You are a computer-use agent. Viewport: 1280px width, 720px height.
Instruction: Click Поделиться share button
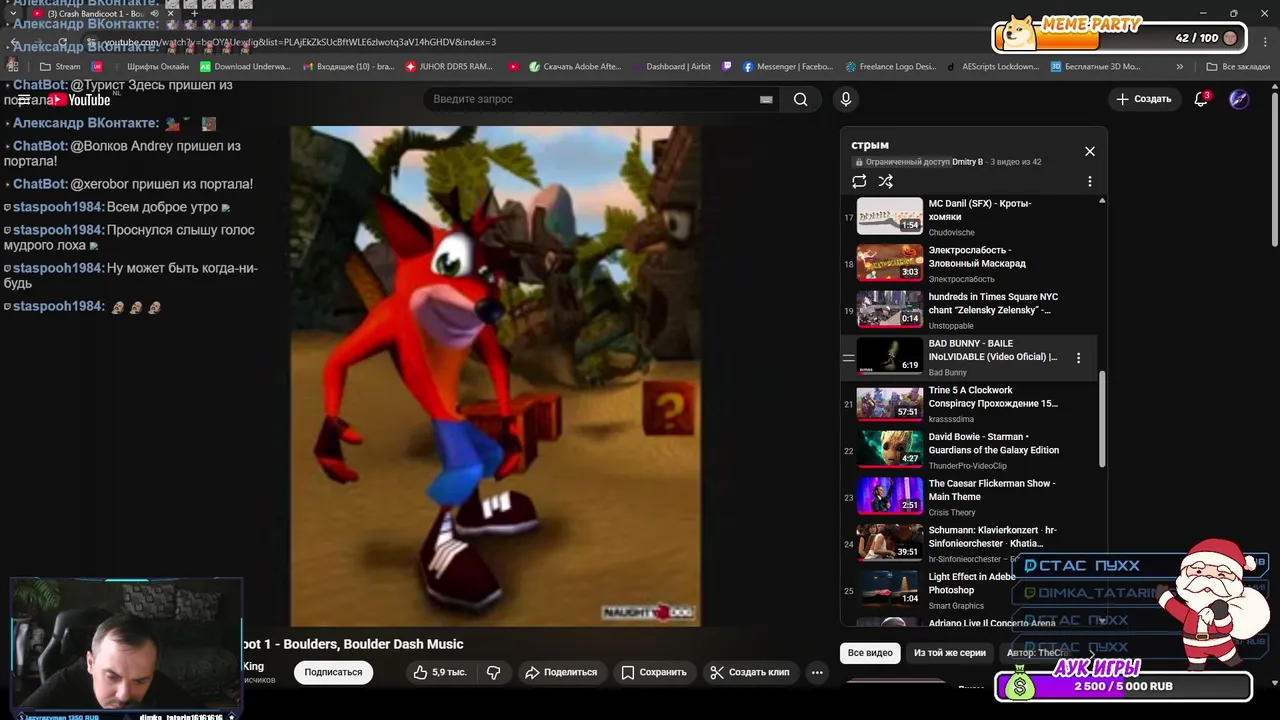561,672
